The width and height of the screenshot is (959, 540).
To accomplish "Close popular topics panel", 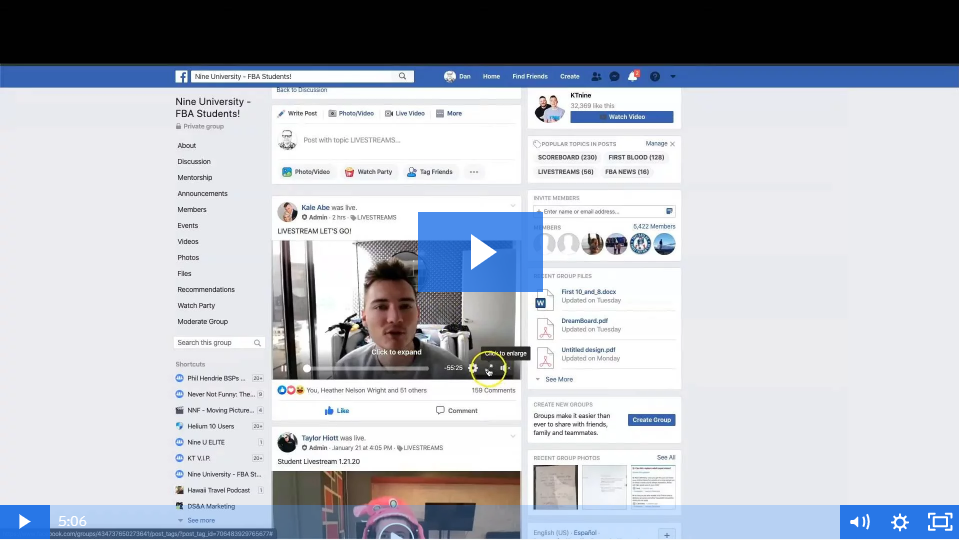I will click(x=672, y=144).
